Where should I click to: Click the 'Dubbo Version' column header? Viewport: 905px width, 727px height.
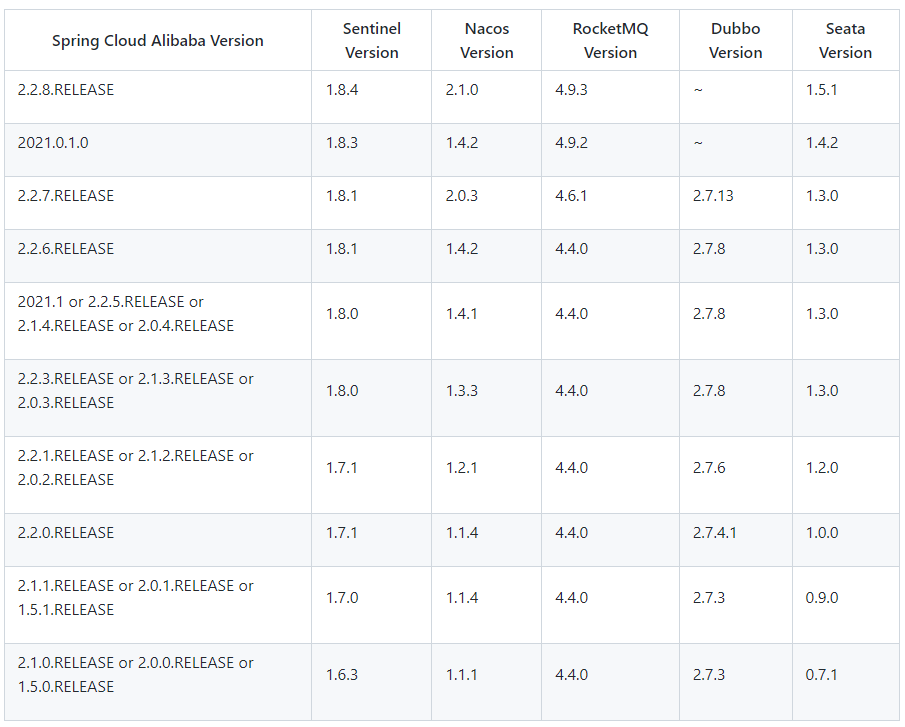click(x=735, y=40)
